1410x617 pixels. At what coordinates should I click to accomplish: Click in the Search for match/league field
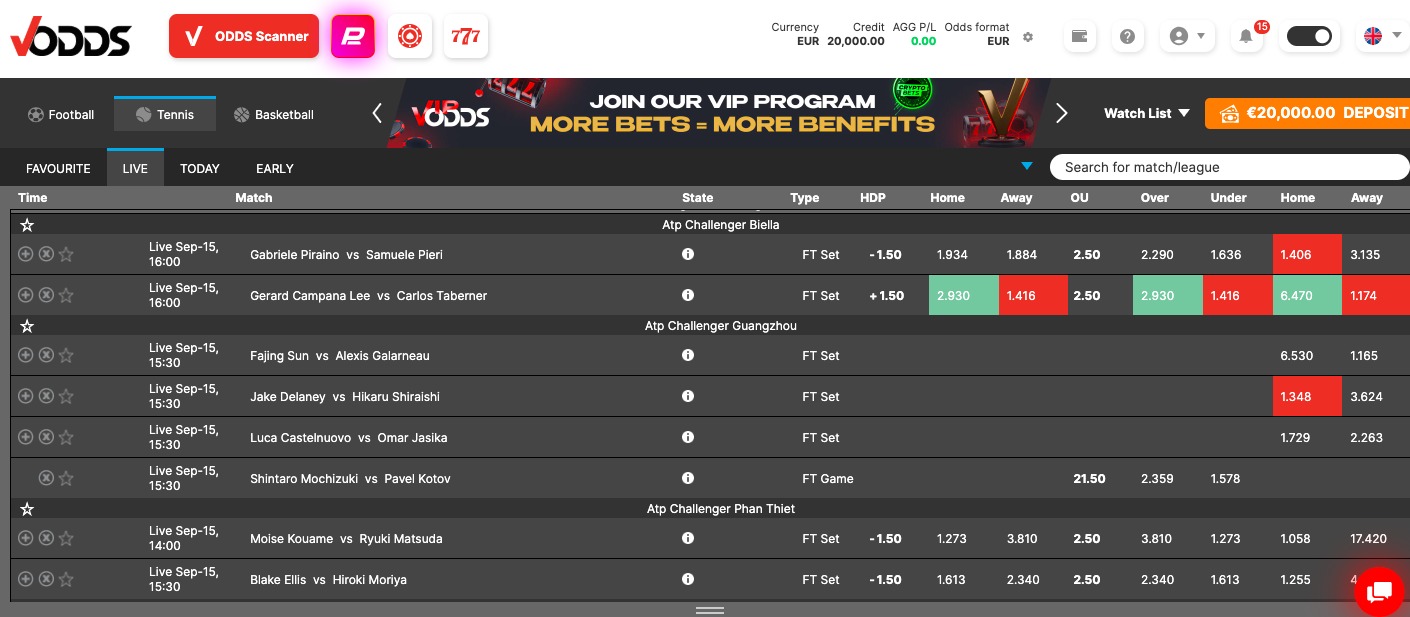click(x=1229, y=167)
